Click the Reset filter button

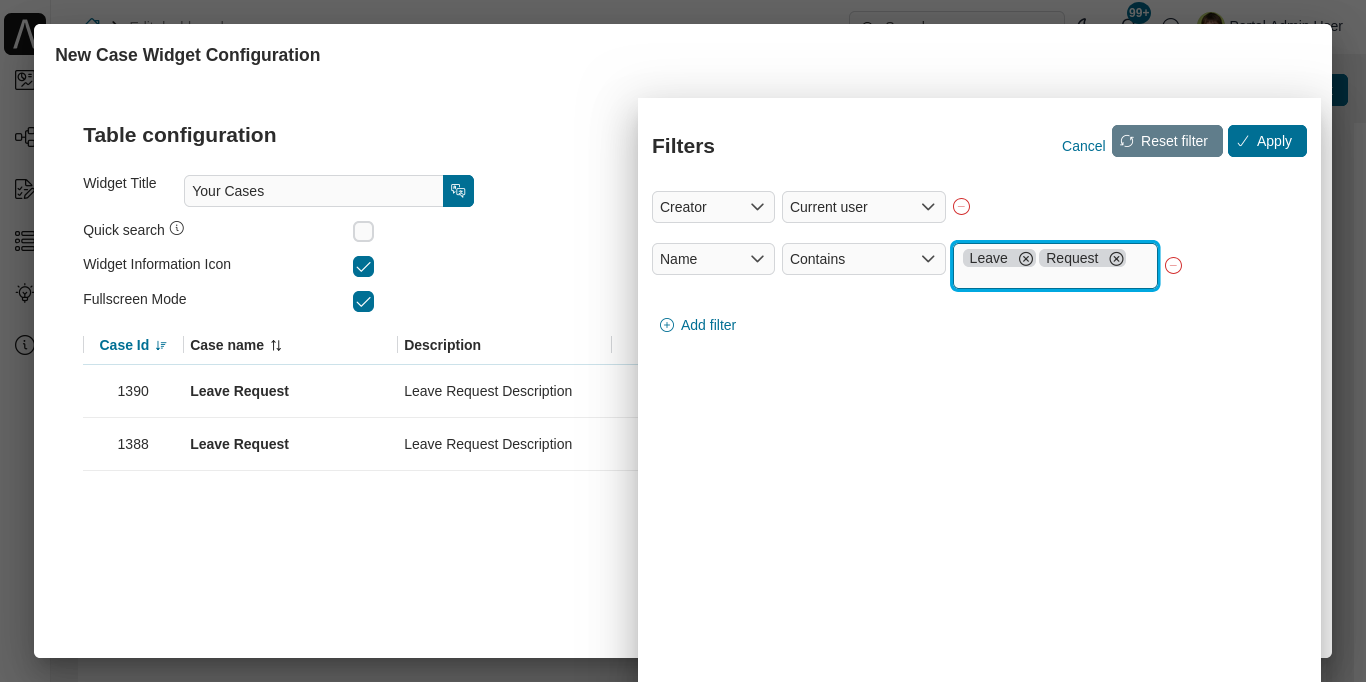(1167, 141)
